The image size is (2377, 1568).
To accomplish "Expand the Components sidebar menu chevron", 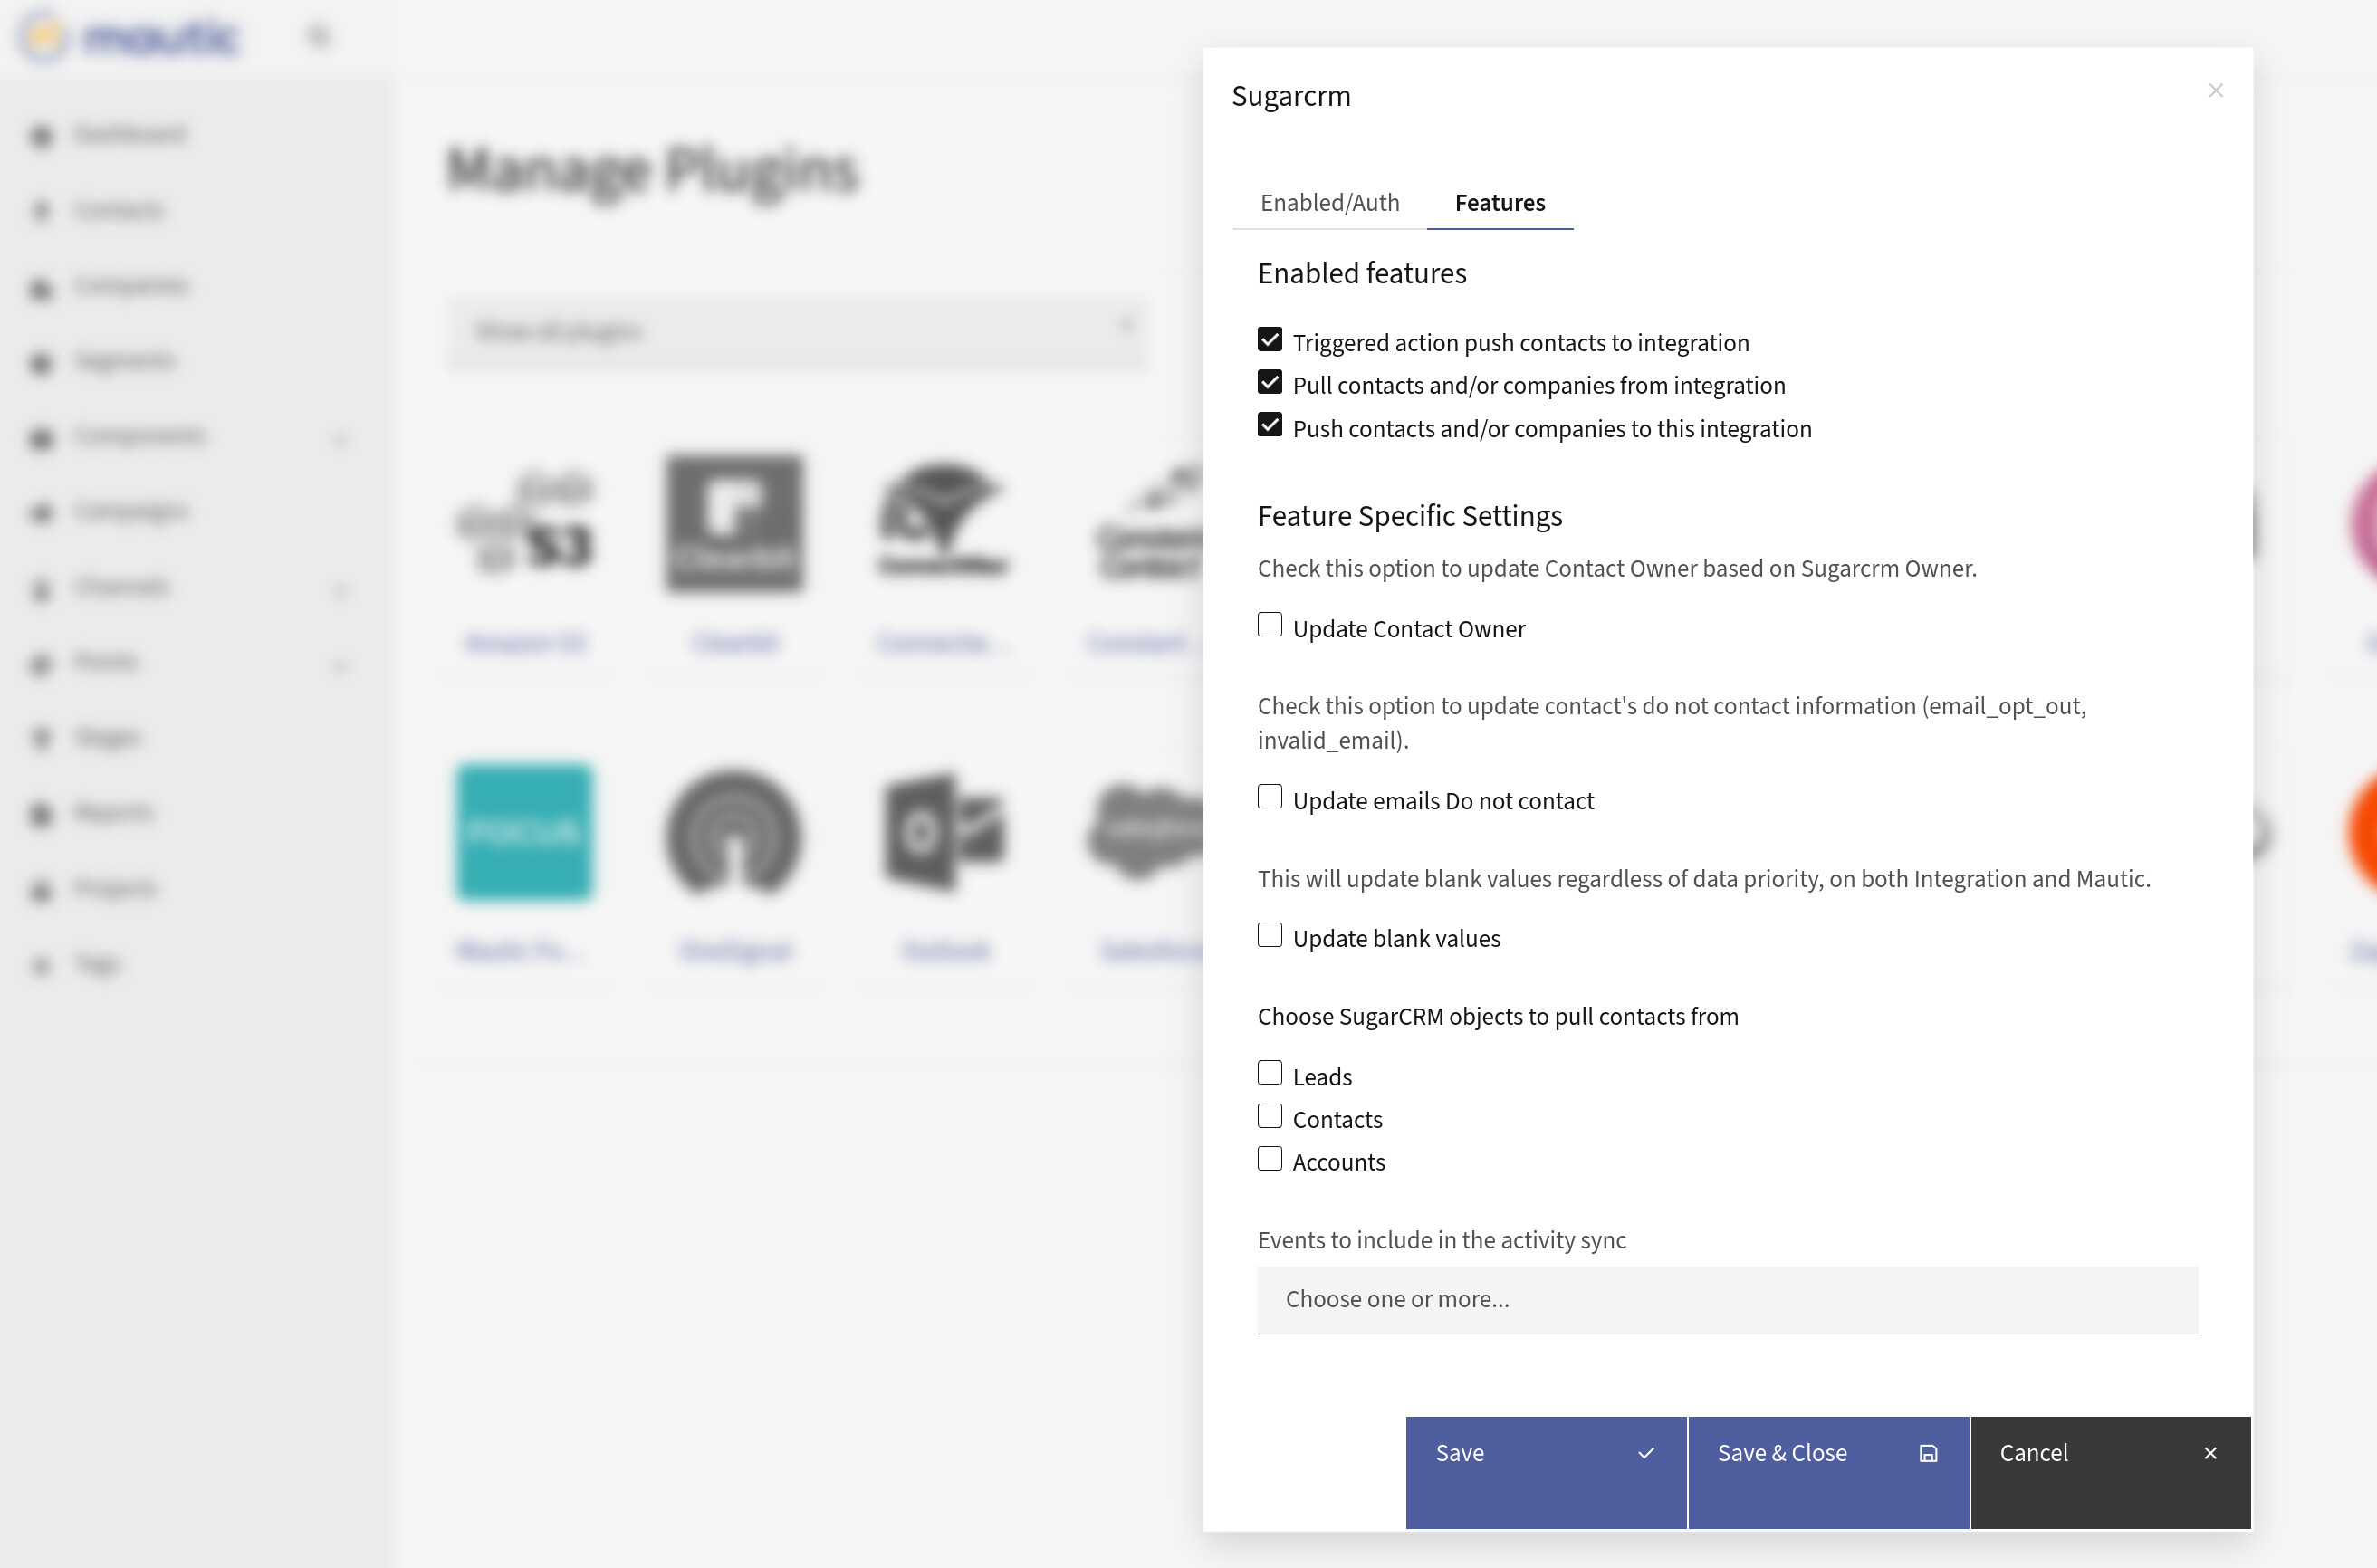I will click(339, 439).
